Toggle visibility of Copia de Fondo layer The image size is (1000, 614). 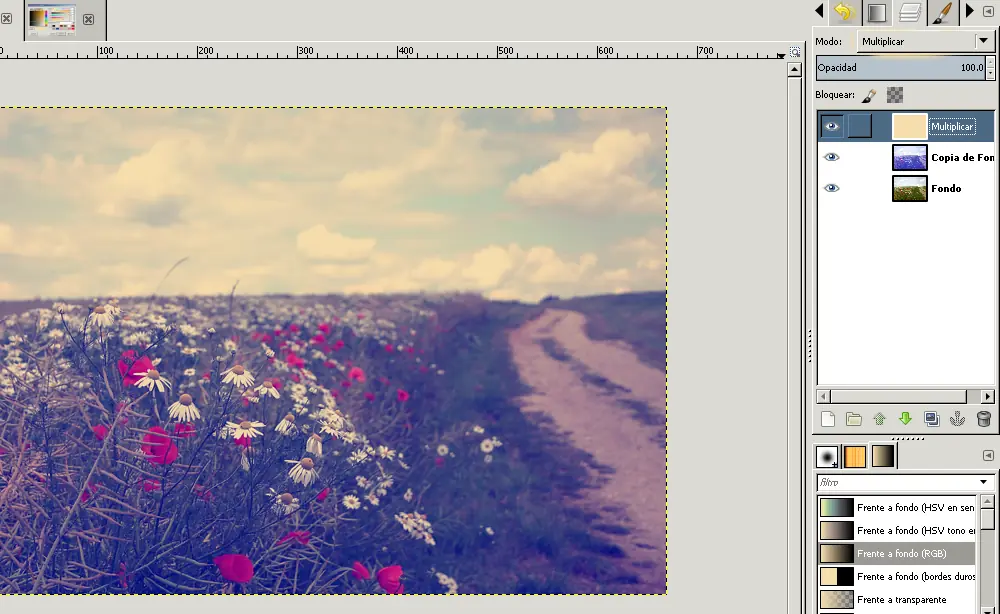[831, 158]
